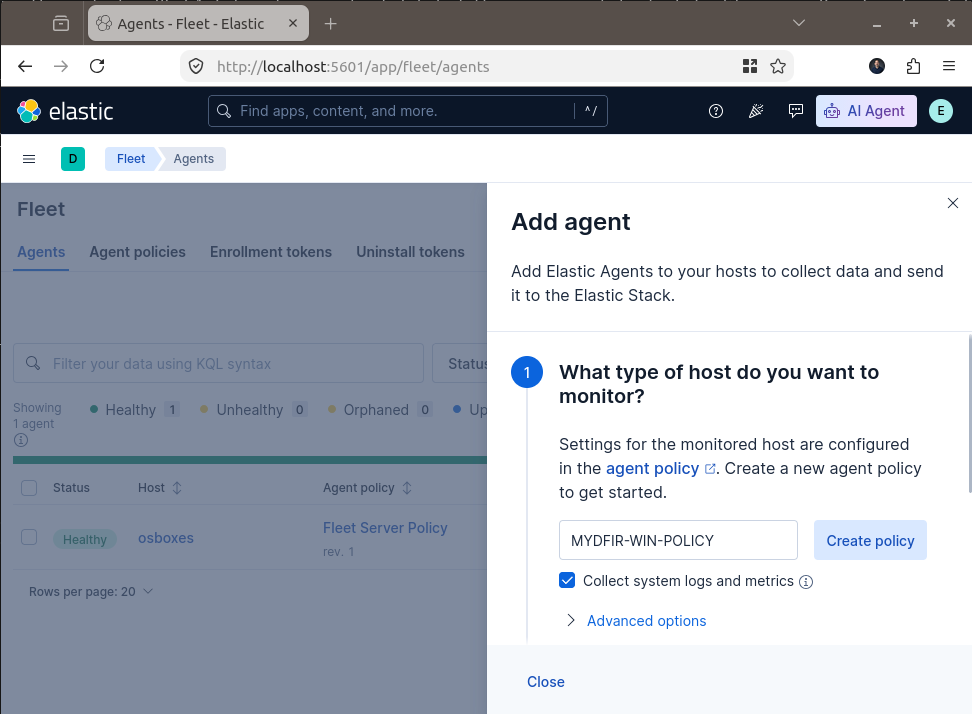The image size is (972, 714).
Task: Open the user avatar E menu
Action: (x=940, y=111)
